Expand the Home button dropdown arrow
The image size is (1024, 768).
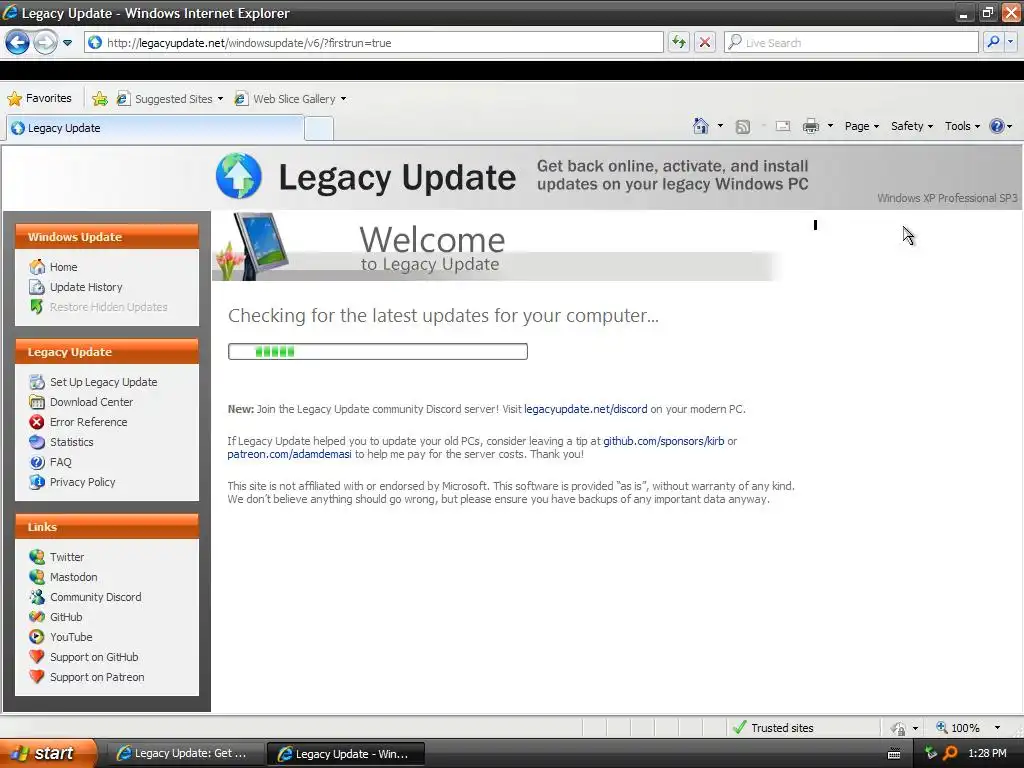coord(720,126)
